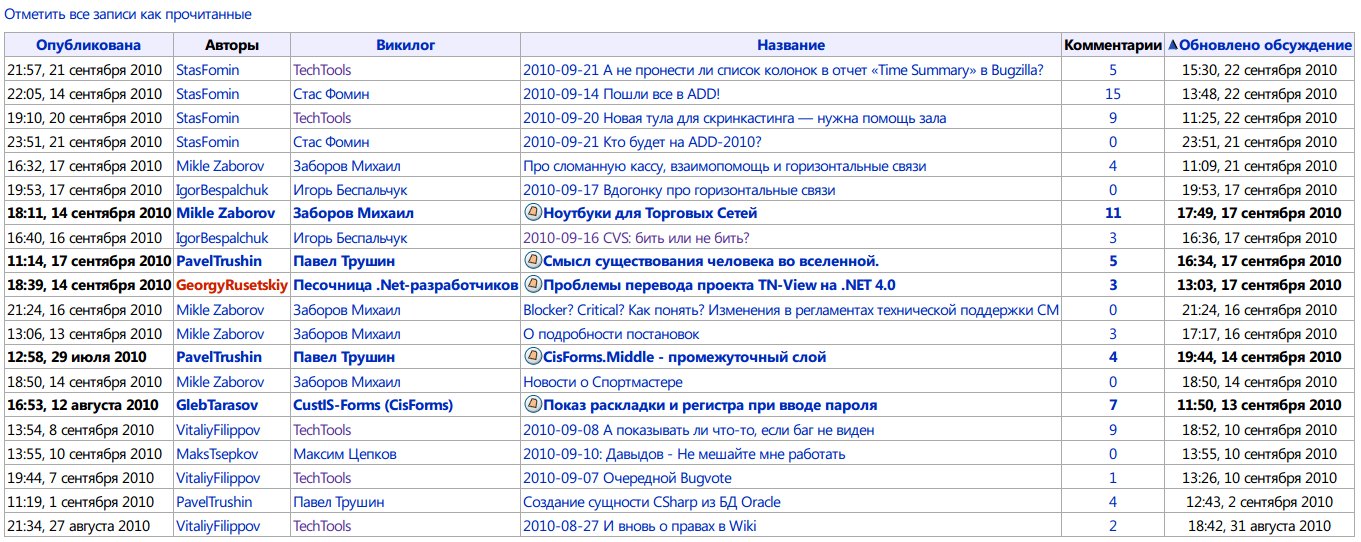The image size is (1361, 542).
Task: Sort table by 'Название' column header
Action: pyautogui.click(x=791, y=45)
